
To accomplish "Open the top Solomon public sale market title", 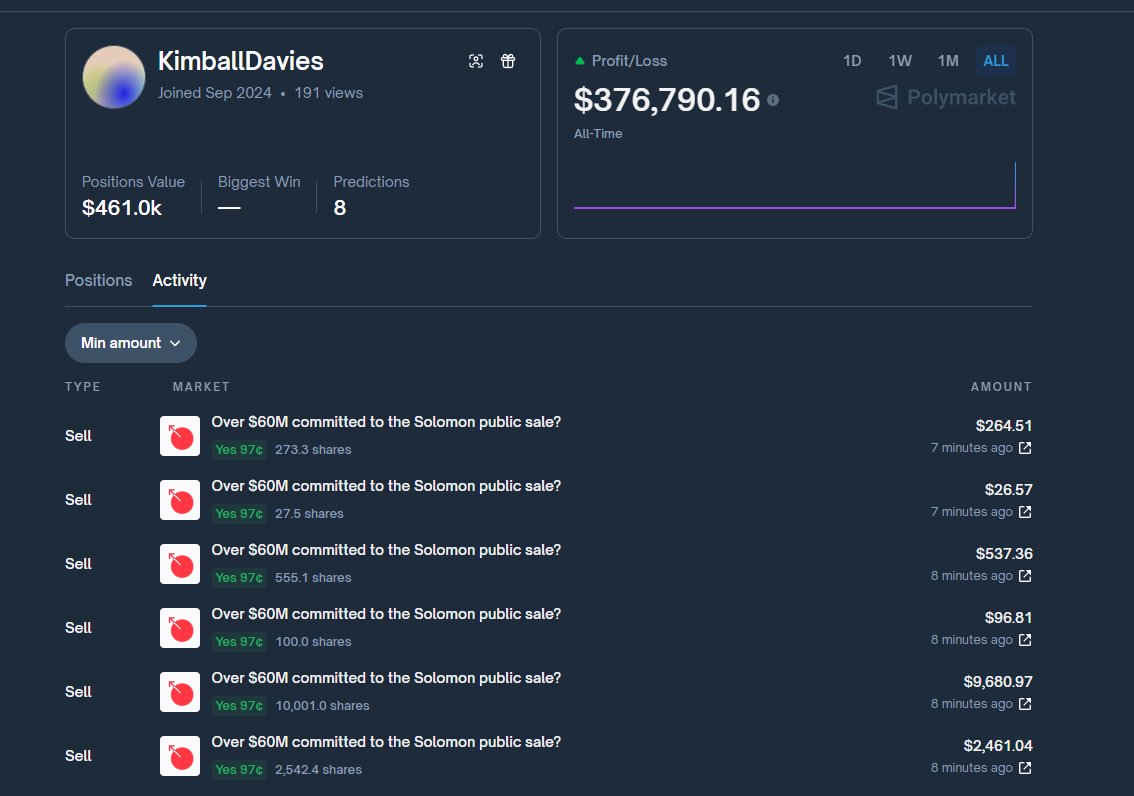I will (x=386, y=422).
